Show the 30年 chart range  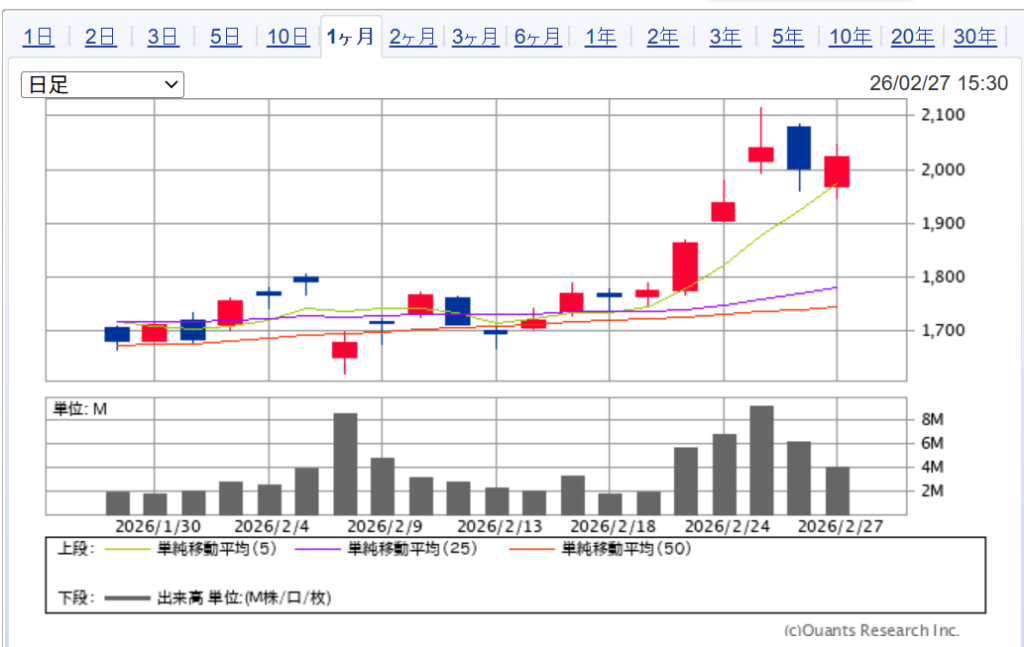(975, 38)
